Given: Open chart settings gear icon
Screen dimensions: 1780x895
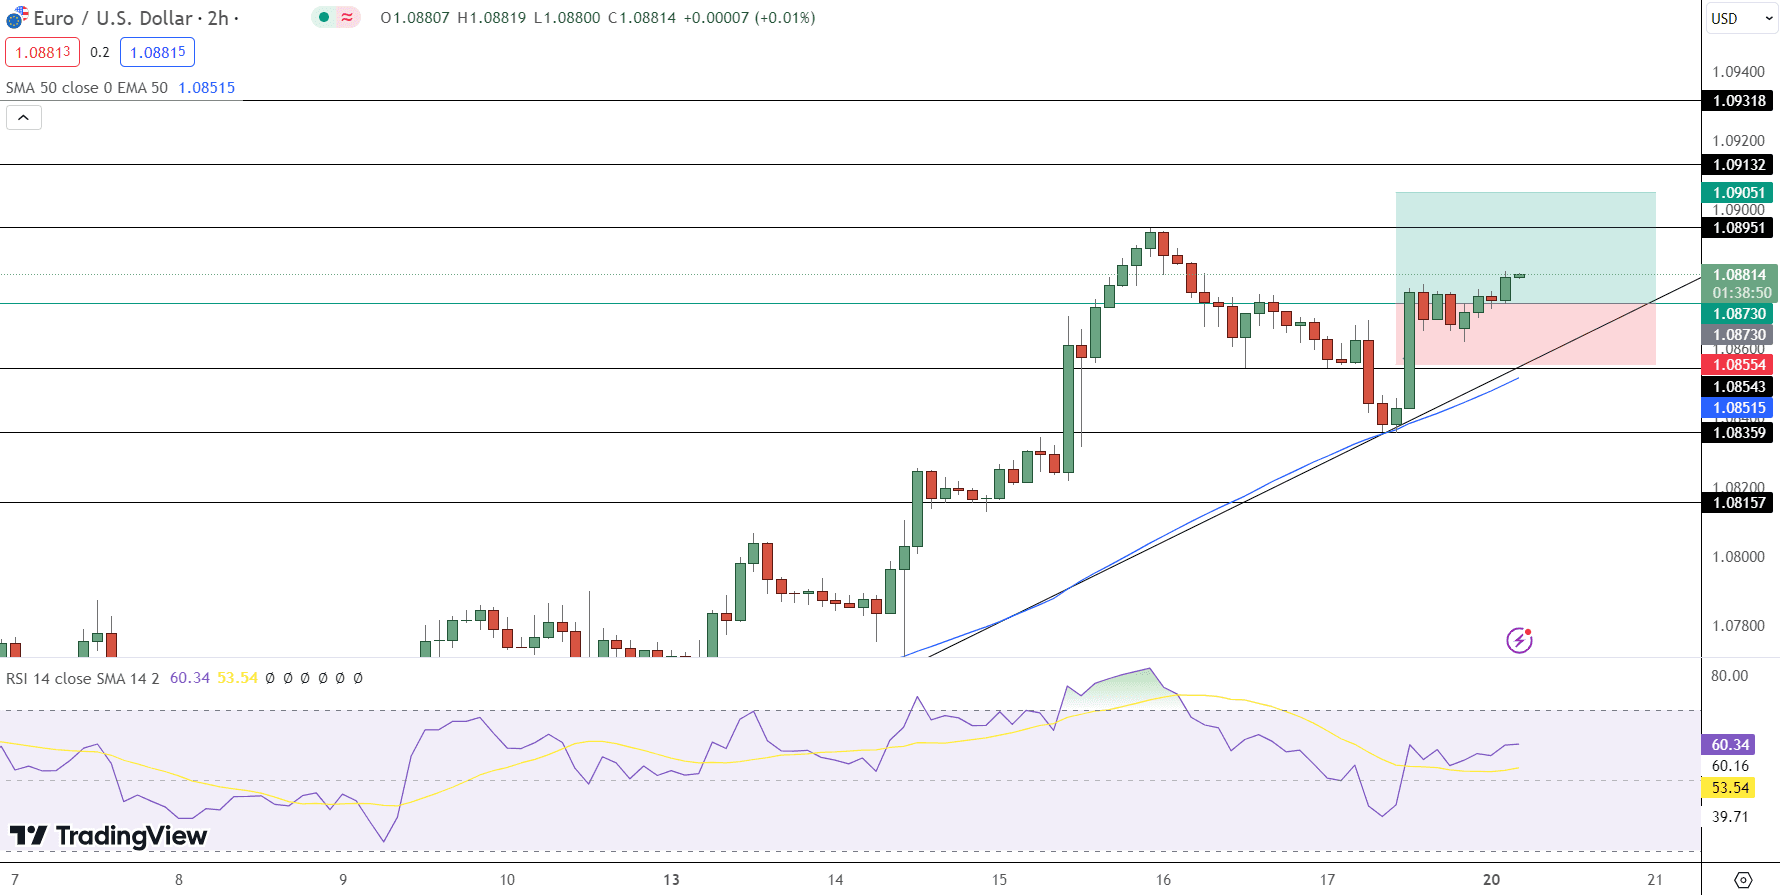Looking at the screenshot, I should click(x=1743, y=880).
